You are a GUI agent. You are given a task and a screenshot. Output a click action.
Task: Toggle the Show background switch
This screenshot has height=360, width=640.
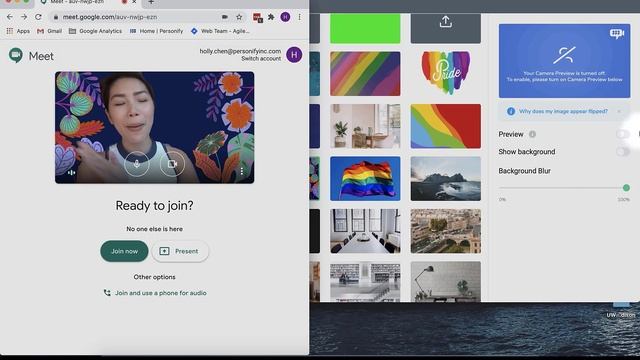click(x=622, y=152)
